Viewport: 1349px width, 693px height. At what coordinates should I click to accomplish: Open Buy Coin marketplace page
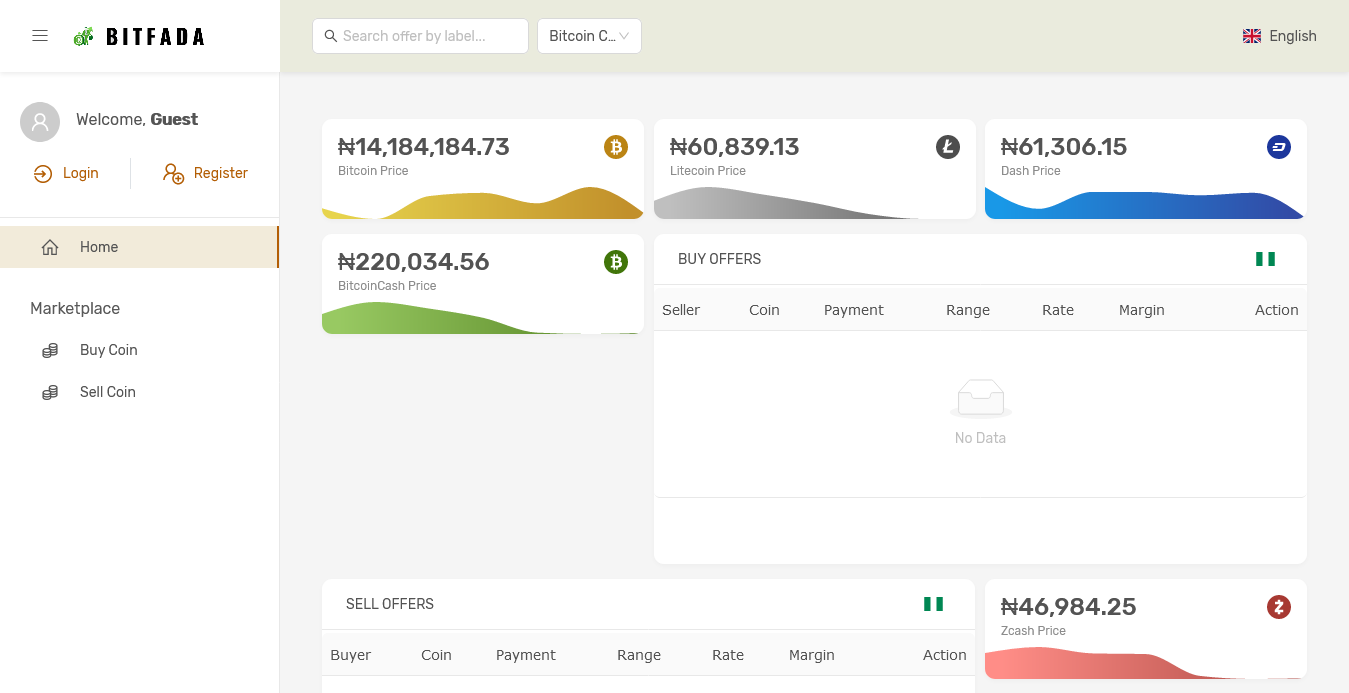click(x=108, y=350)
